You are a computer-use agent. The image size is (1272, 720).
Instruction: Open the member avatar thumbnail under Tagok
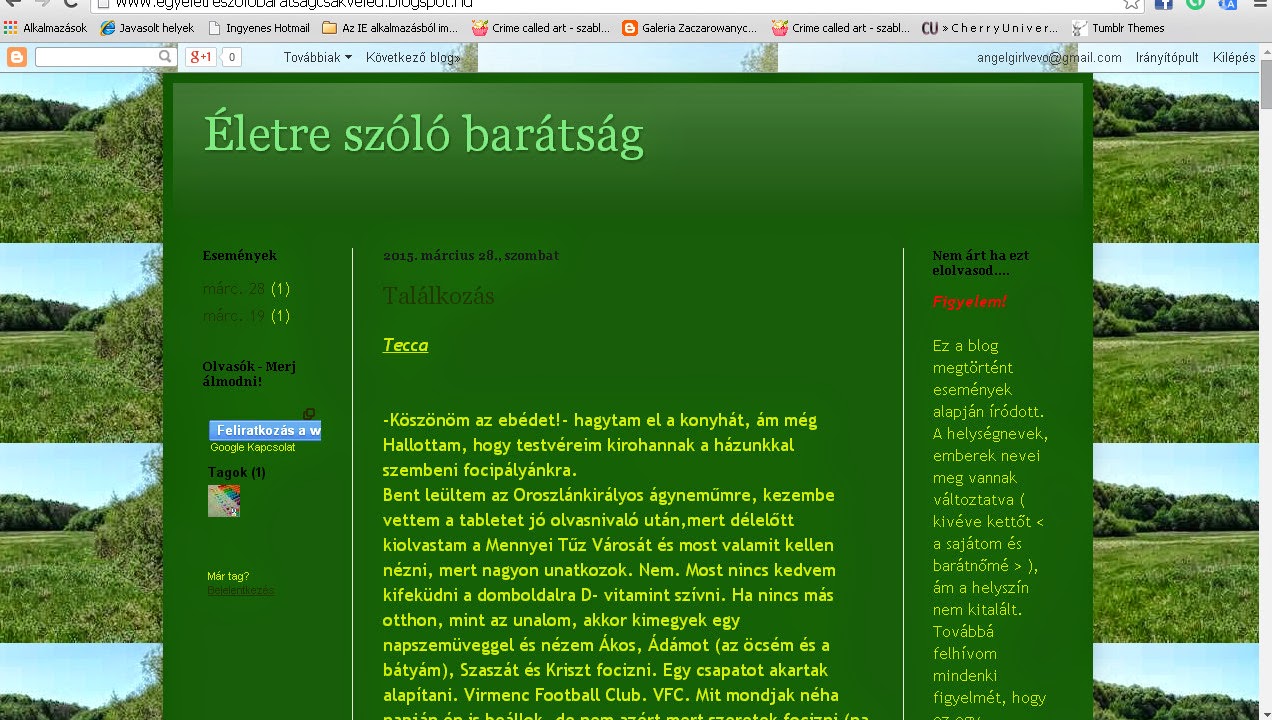224,501
